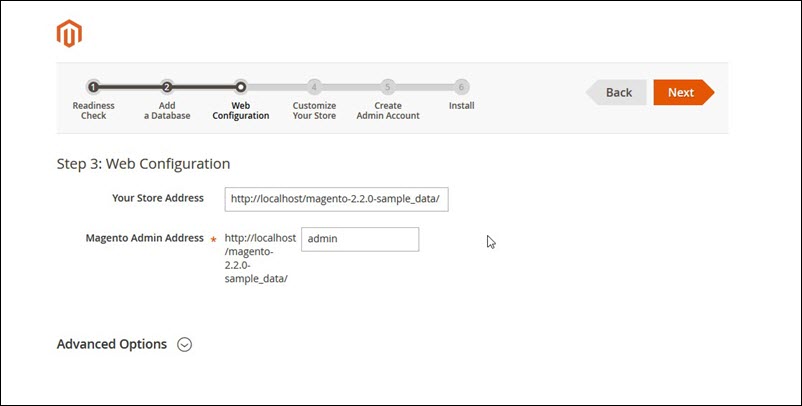The image size is (802, 406).
Task: Click the step 5 circle marker
Action: pyautogui.click(x=388, y=87)
